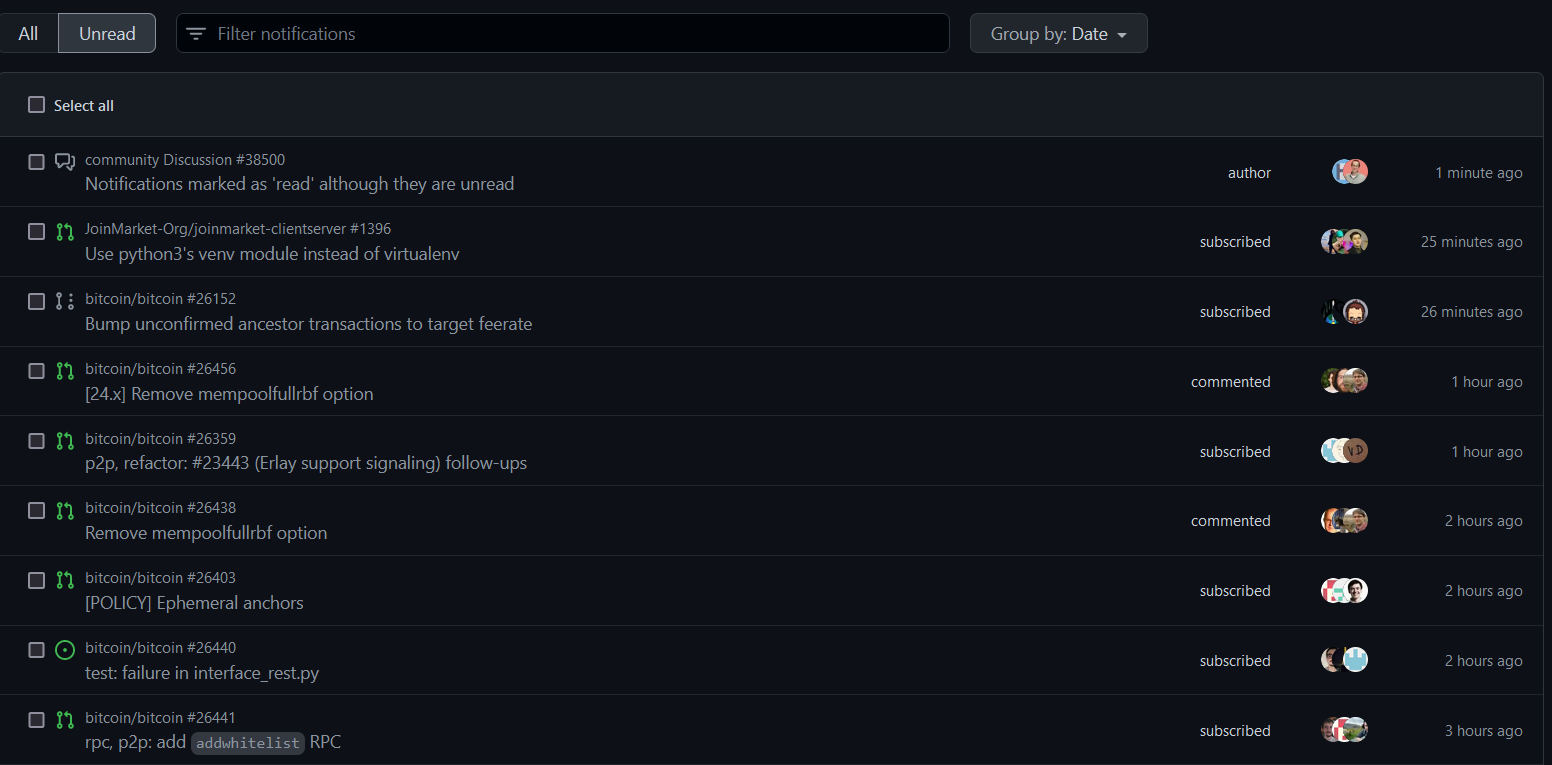Click the avatar thumbnails on the #26152 row
This screenshot has width=1552, height=765.
pyautogui.click(x=1344, y=311)
